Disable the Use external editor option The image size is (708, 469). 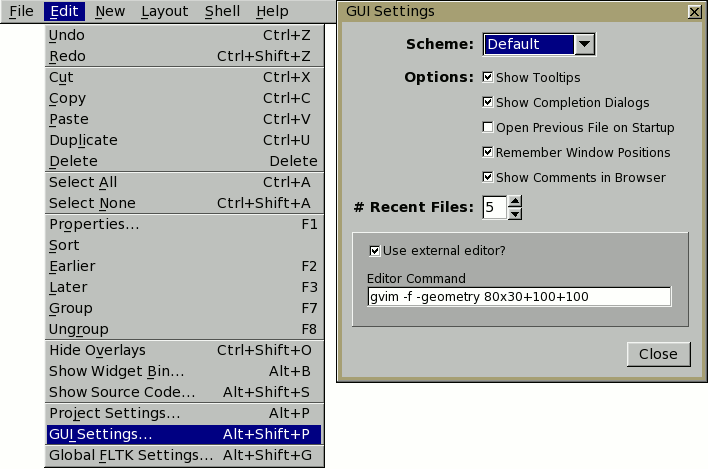[x=375, y=250]
